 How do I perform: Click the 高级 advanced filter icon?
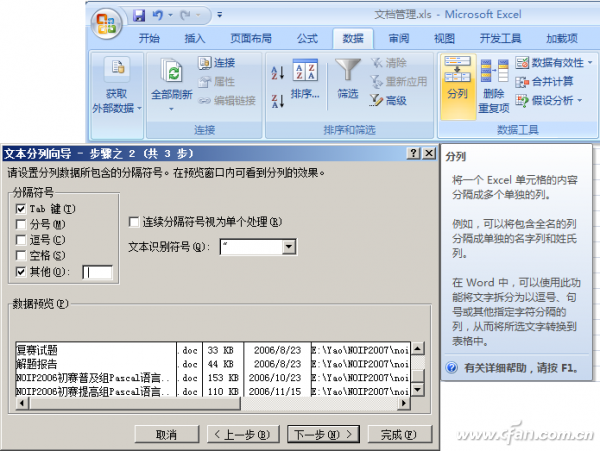click(x=377, y=100)
